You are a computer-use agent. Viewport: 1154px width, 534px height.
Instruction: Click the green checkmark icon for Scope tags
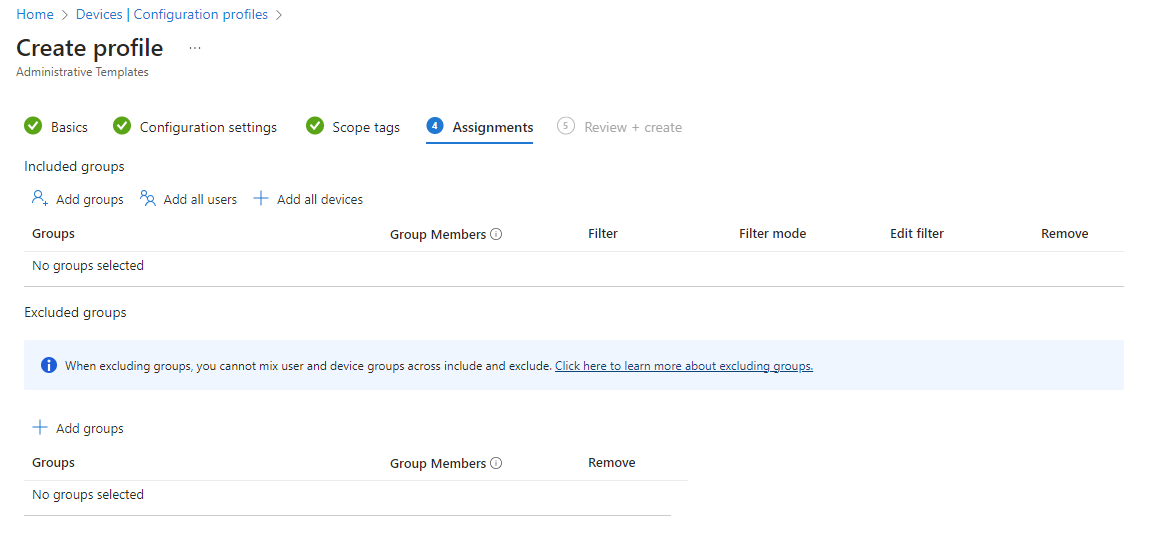[x=315, y=127]
